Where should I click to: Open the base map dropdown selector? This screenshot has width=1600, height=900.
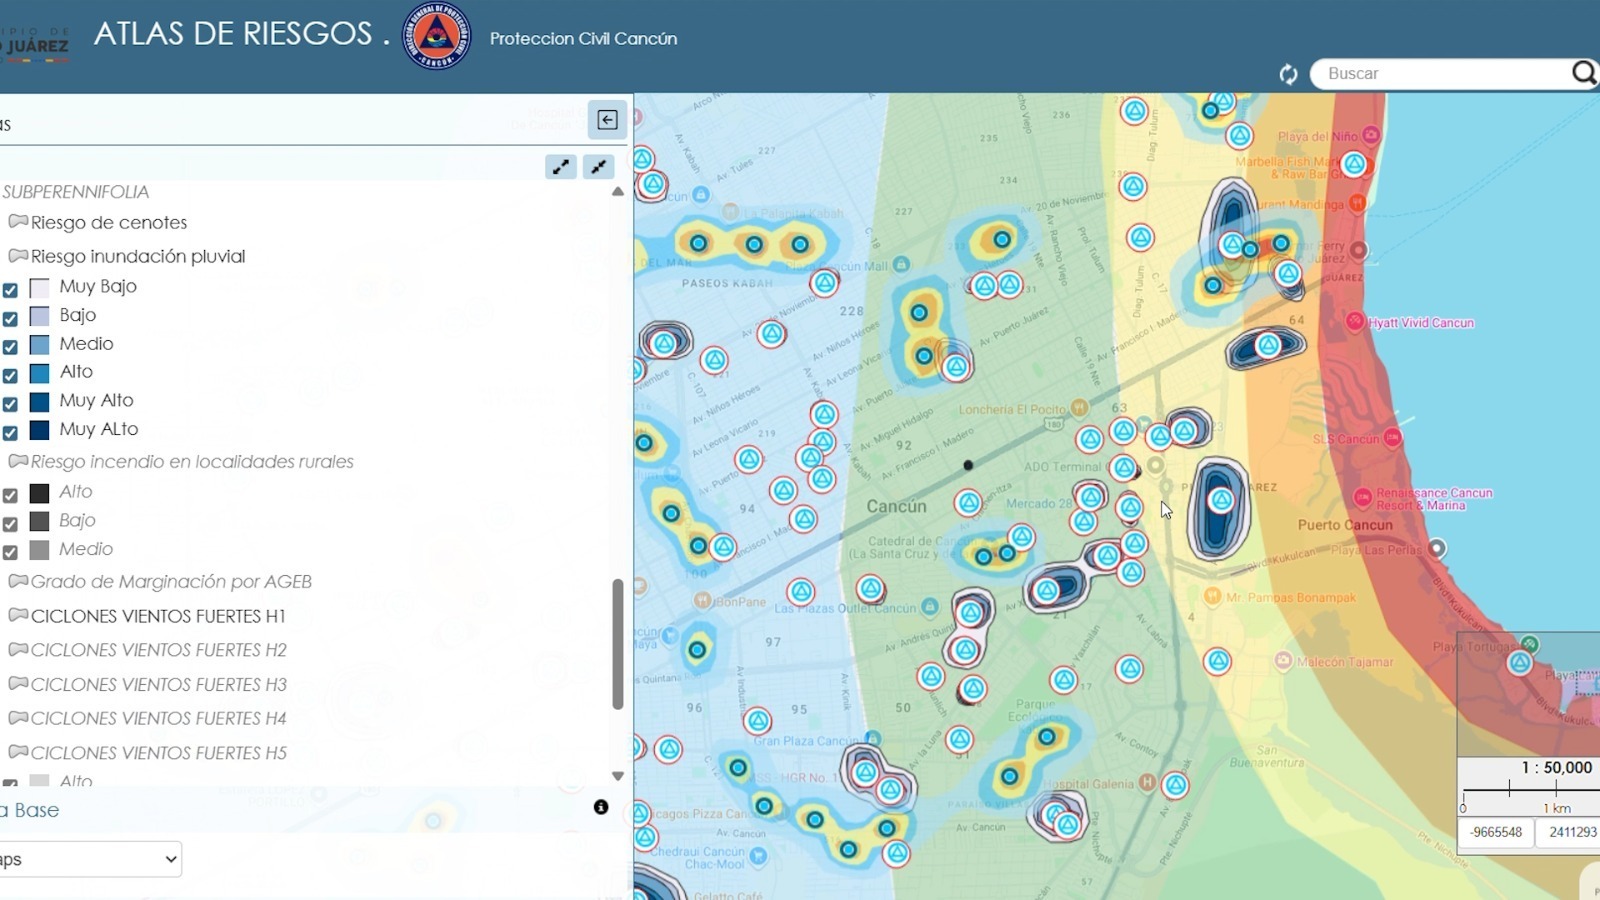point(90,859)
